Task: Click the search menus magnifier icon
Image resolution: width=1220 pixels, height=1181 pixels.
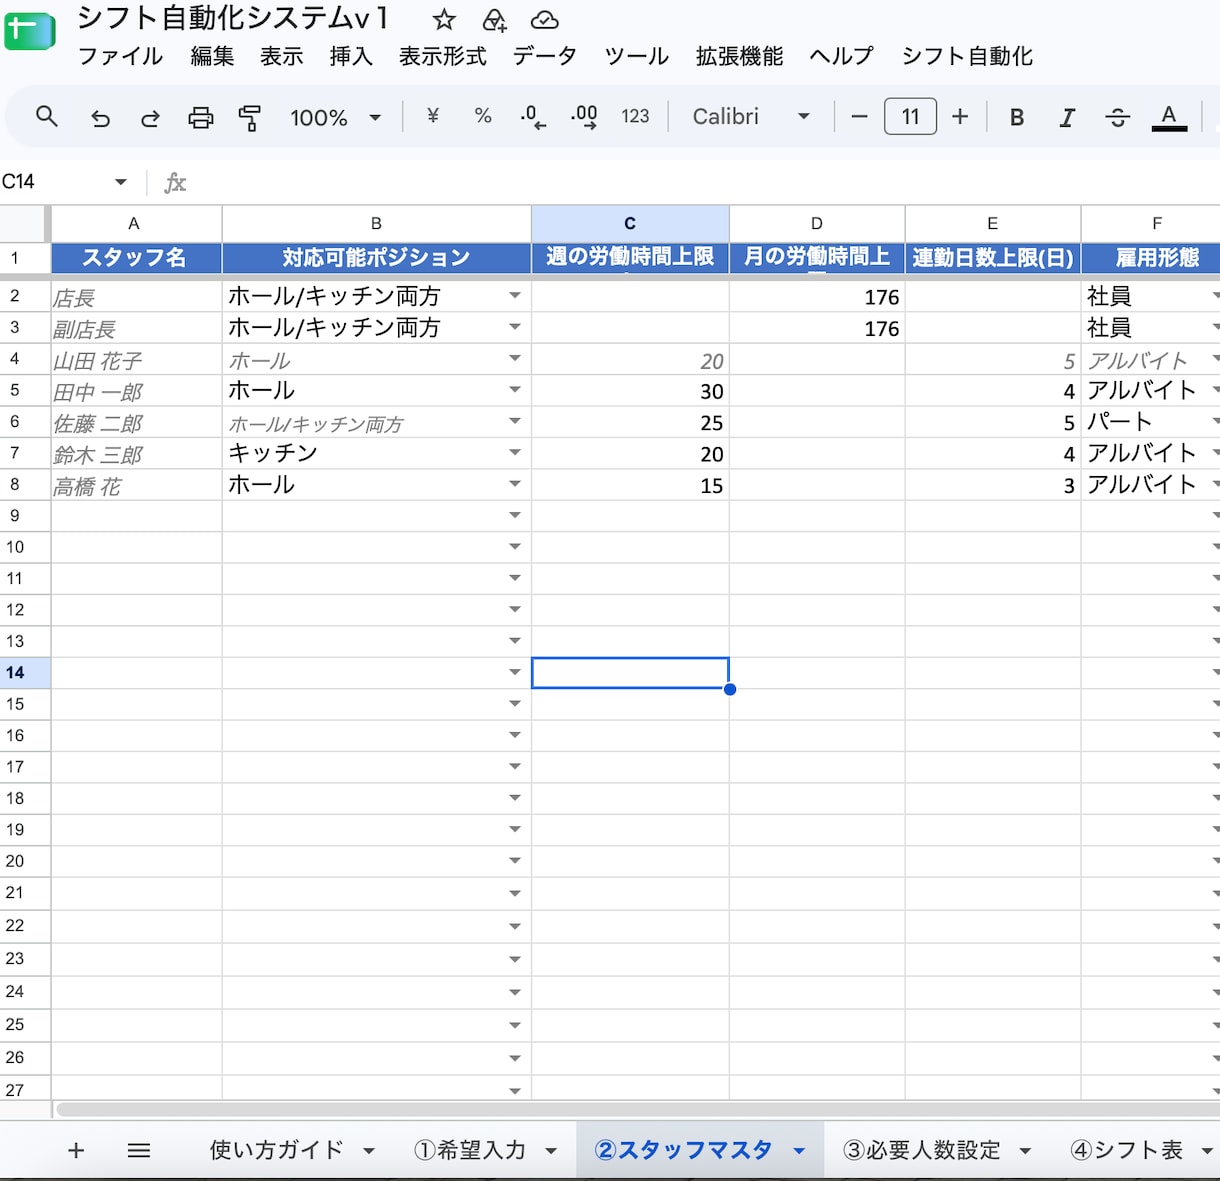Action: pos(46,117)
